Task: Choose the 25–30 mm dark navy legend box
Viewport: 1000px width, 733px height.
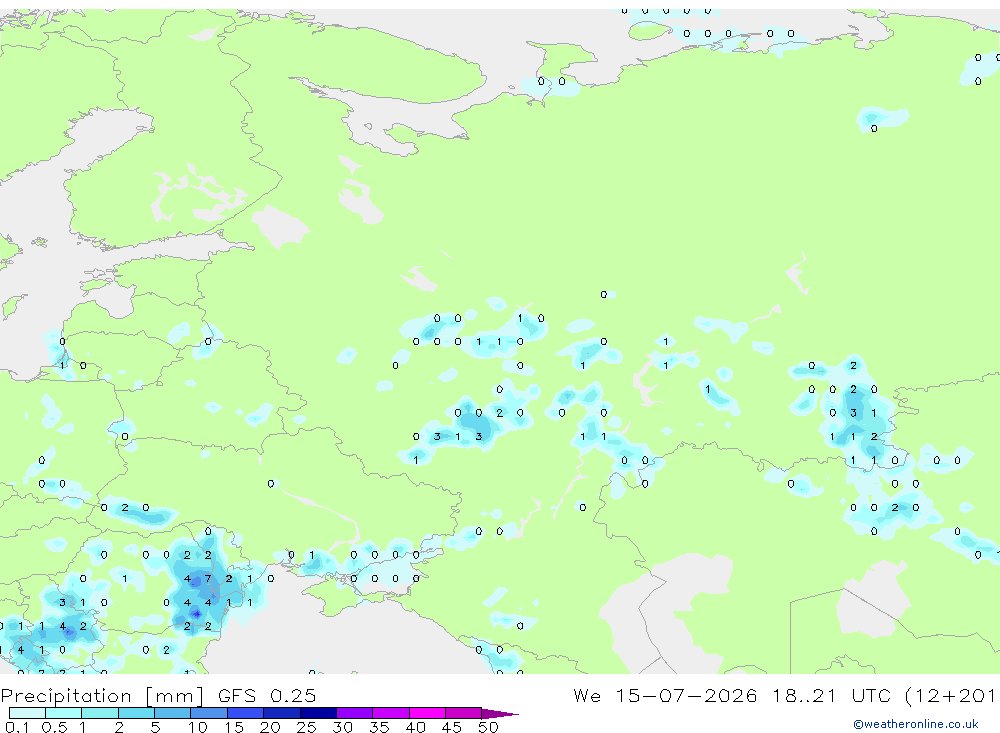Action: pos(318,713)
